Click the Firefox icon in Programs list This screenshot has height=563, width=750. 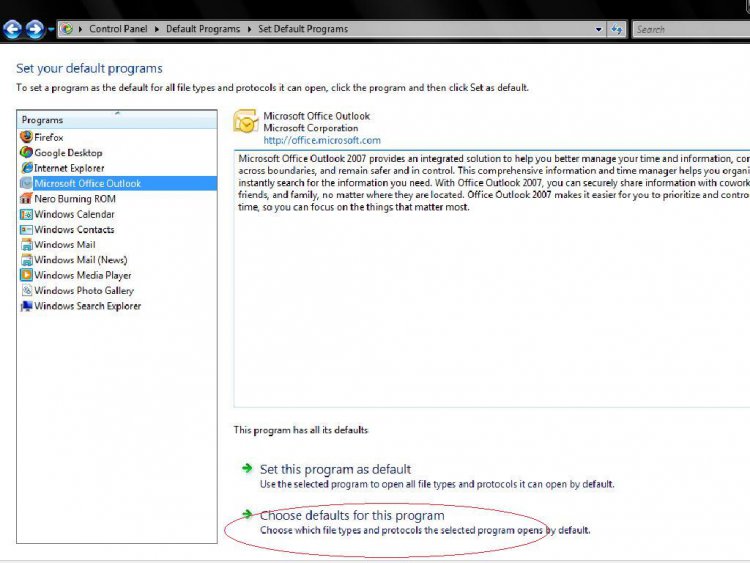[x=26, y=137]
